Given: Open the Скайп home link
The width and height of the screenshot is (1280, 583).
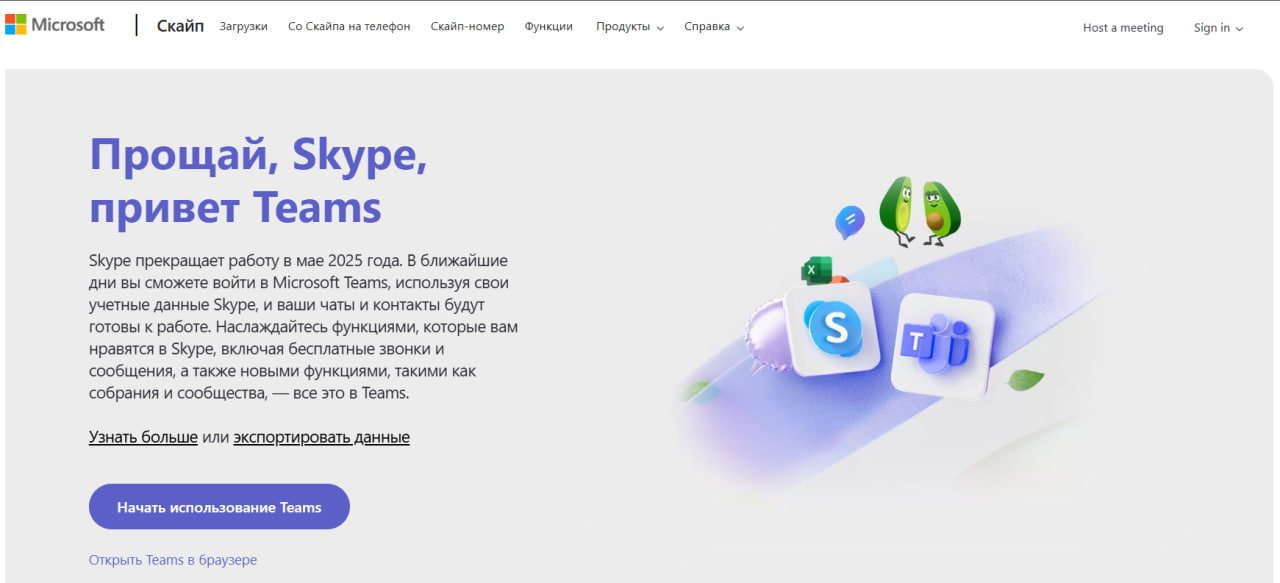Looking at the screenshot, I should [180, 26].
